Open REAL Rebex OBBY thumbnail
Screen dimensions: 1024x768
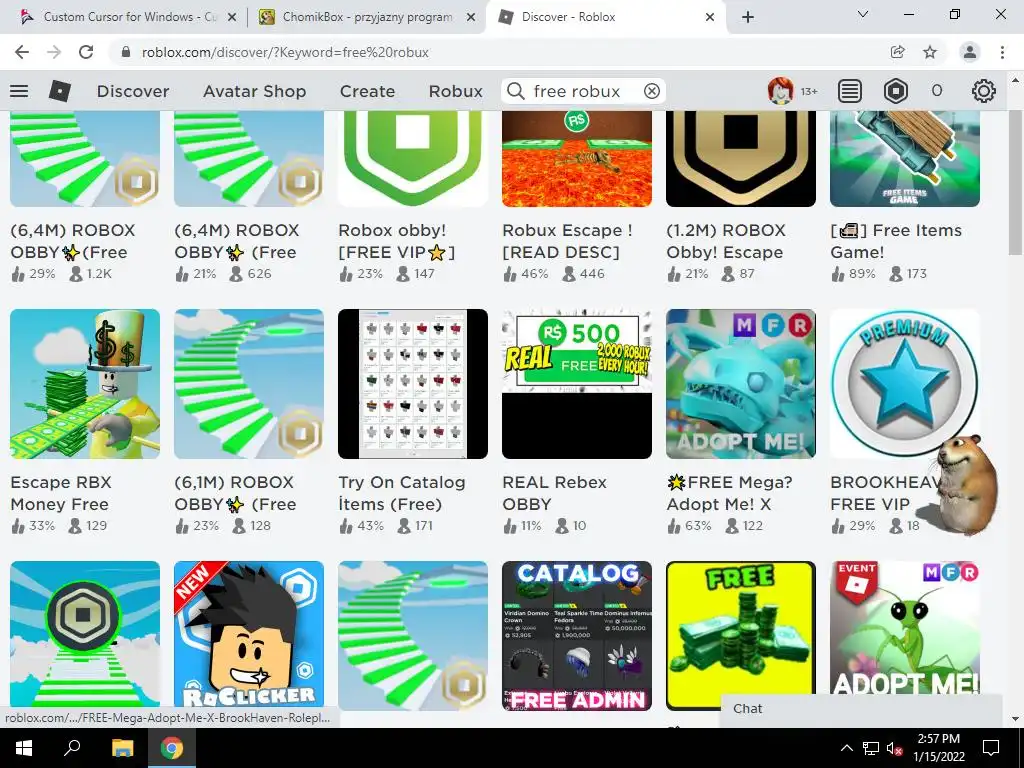(577, 384)
